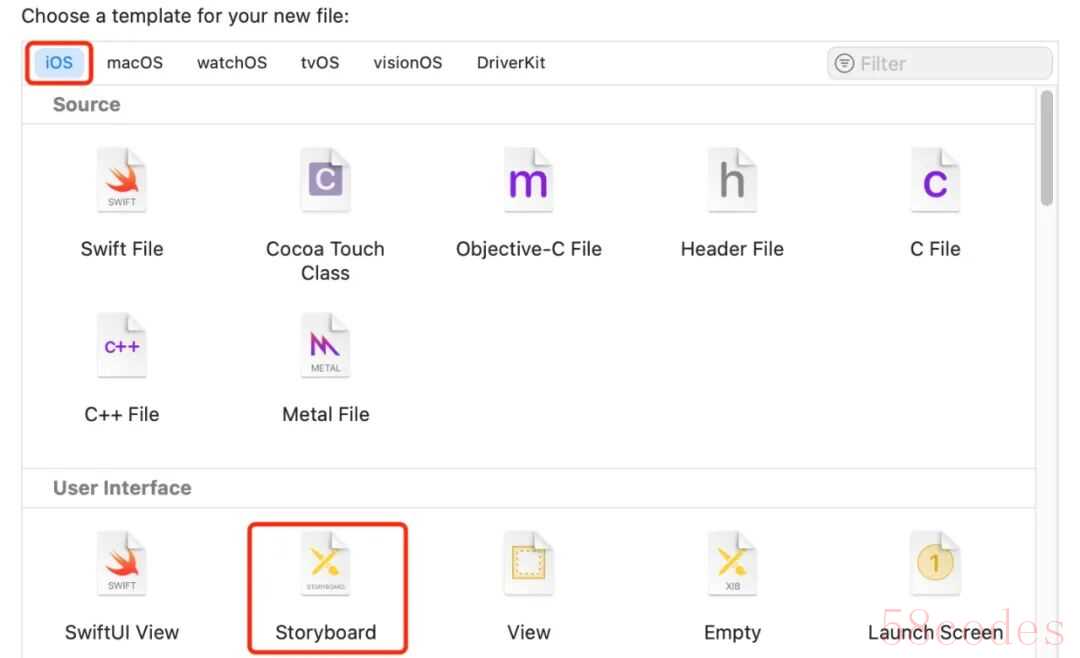Viewport: 1080px width, 658px height.
Task: Open the watchOS templates tab
Action: click(232, 63)
